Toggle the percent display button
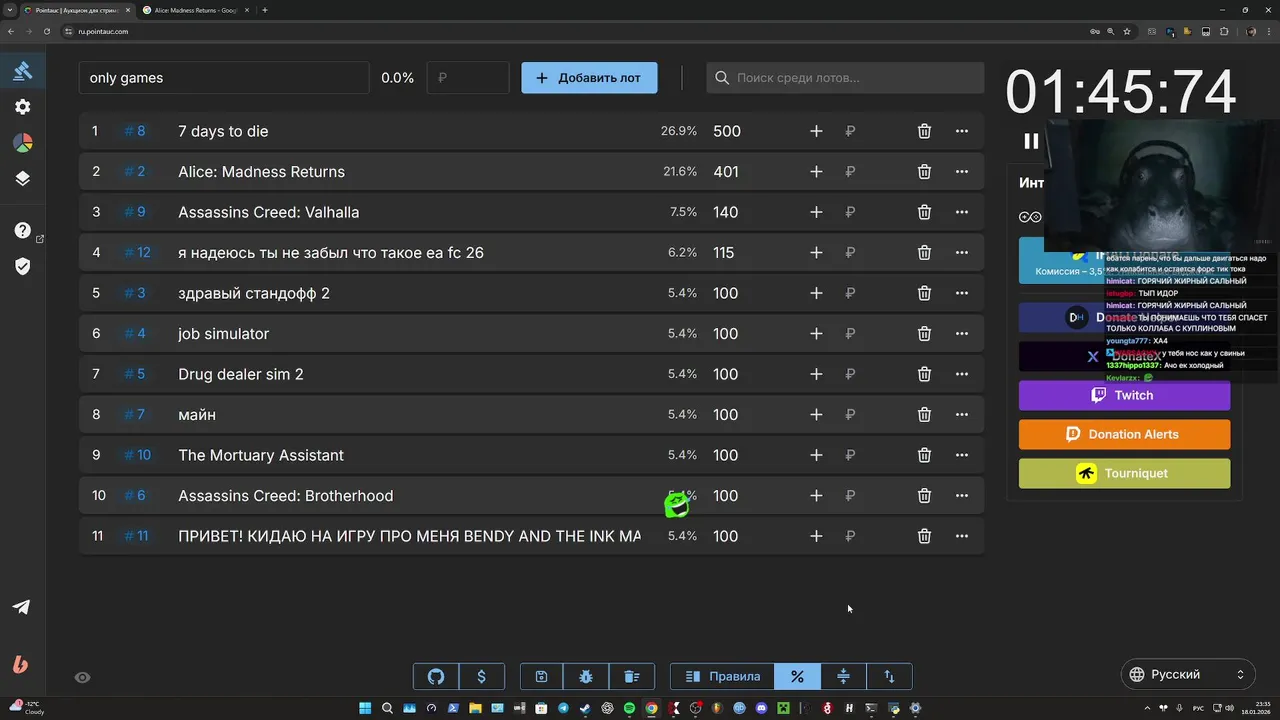This screenshot has width=1280, height=720. pos(797,676)
